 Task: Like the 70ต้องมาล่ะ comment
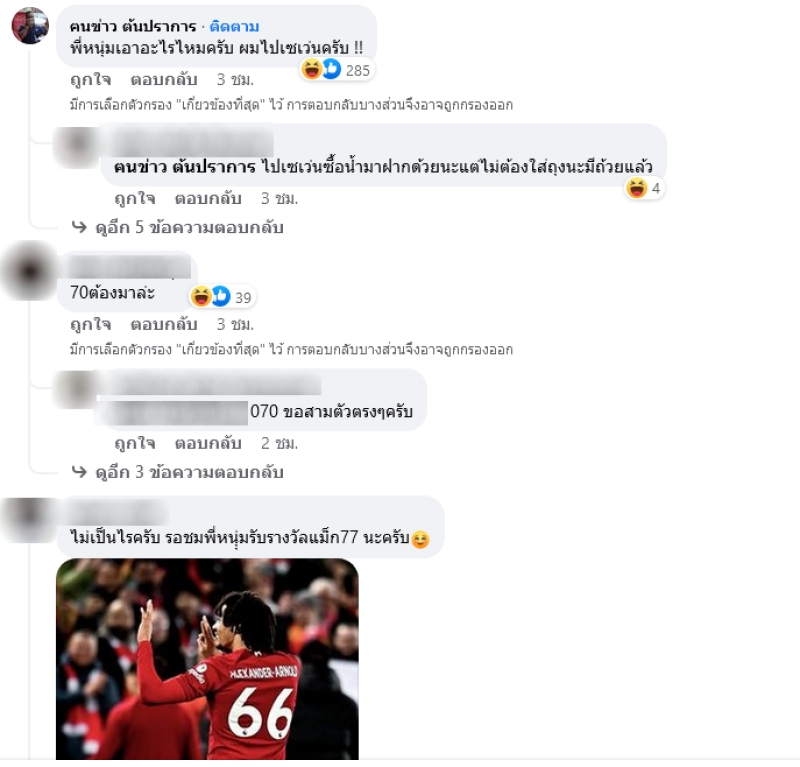pos(90,325)
